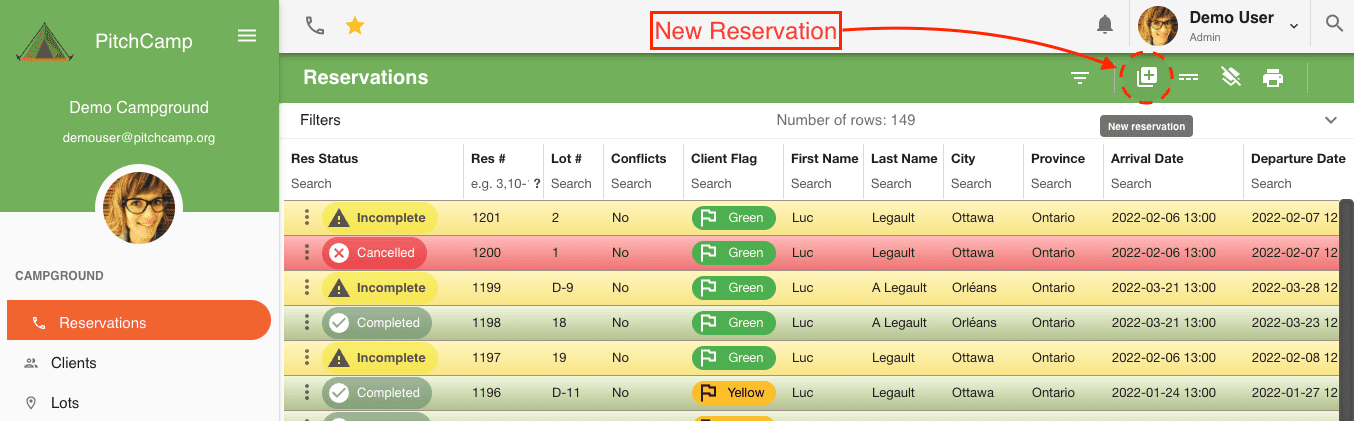Click Incomplete status badge for reservation 1197
Image resolution: width=1354 pixels, height=421 pixels.
click(380, 358)
